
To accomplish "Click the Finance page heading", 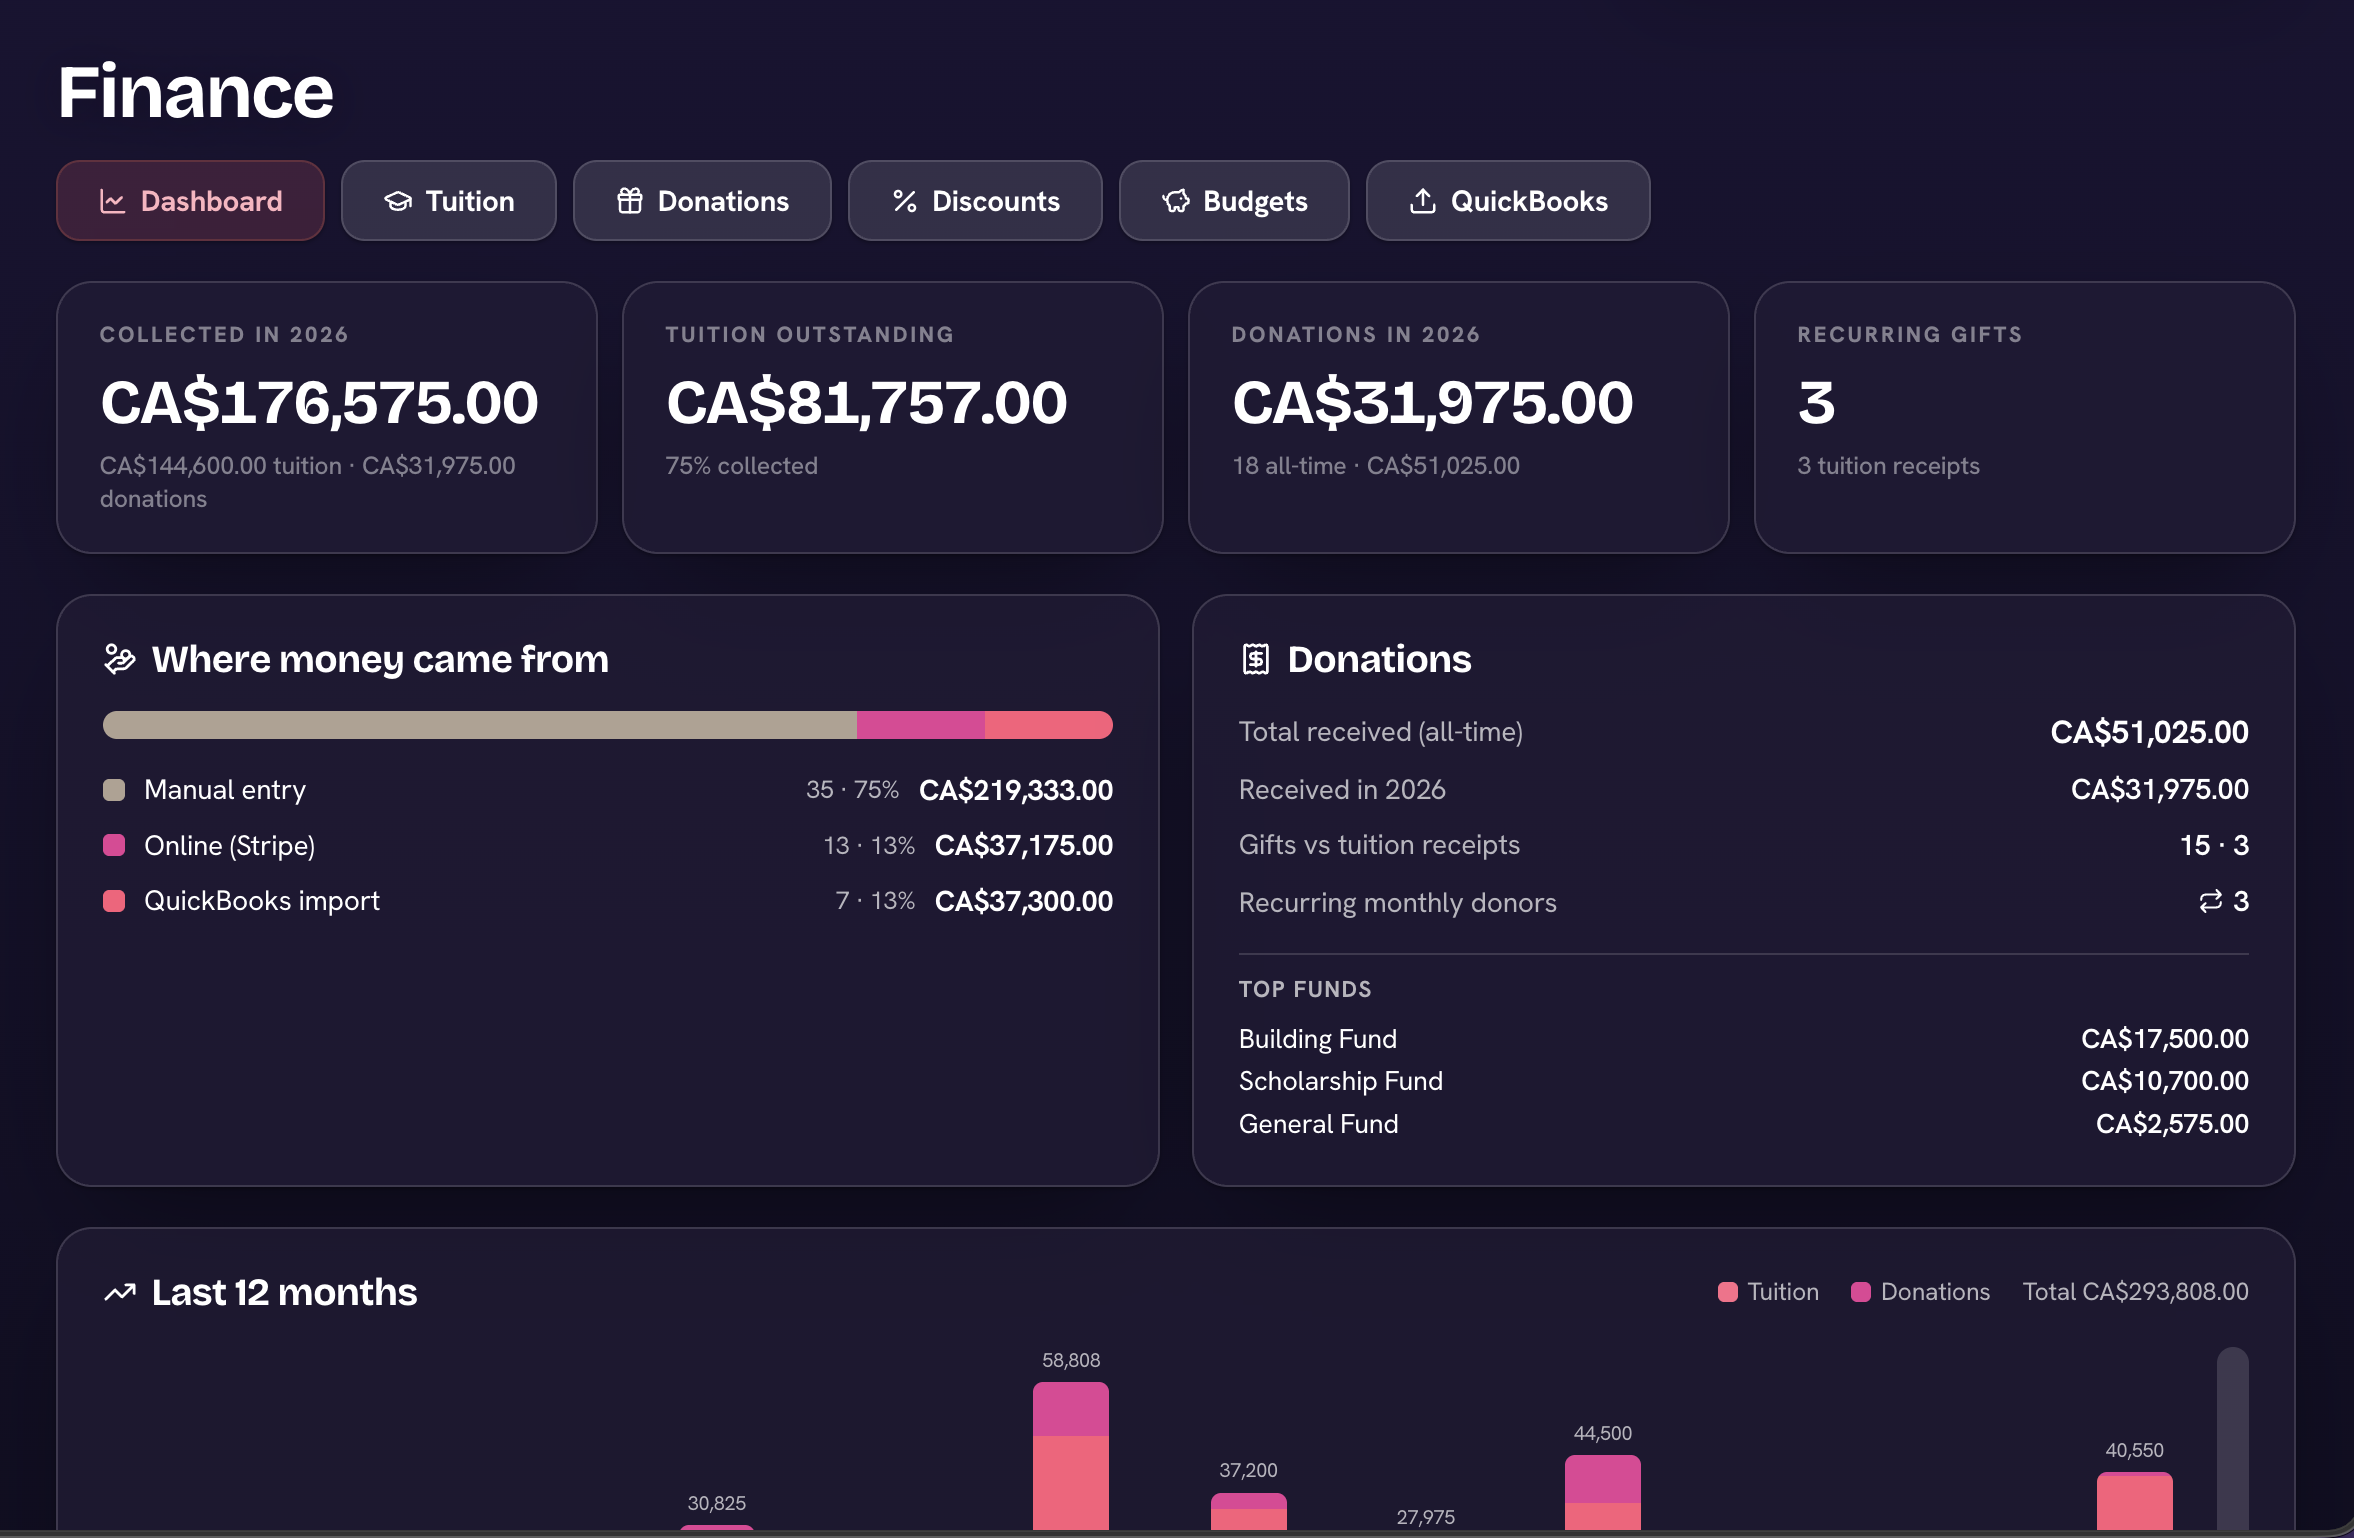I will coord(196,92).
